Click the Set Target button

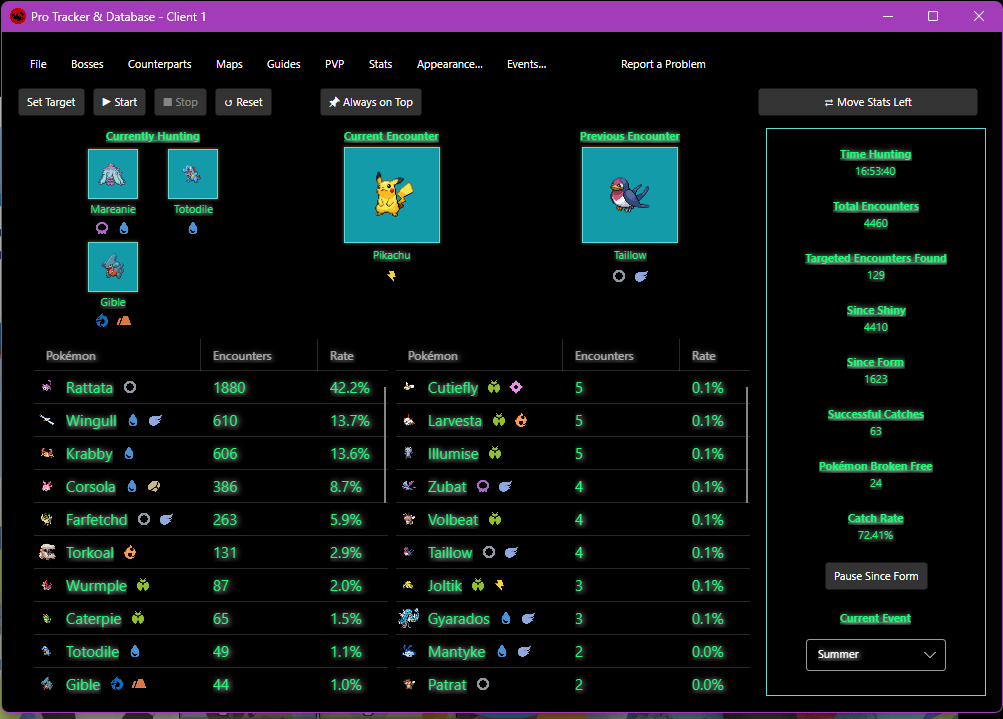click(51, 102)
